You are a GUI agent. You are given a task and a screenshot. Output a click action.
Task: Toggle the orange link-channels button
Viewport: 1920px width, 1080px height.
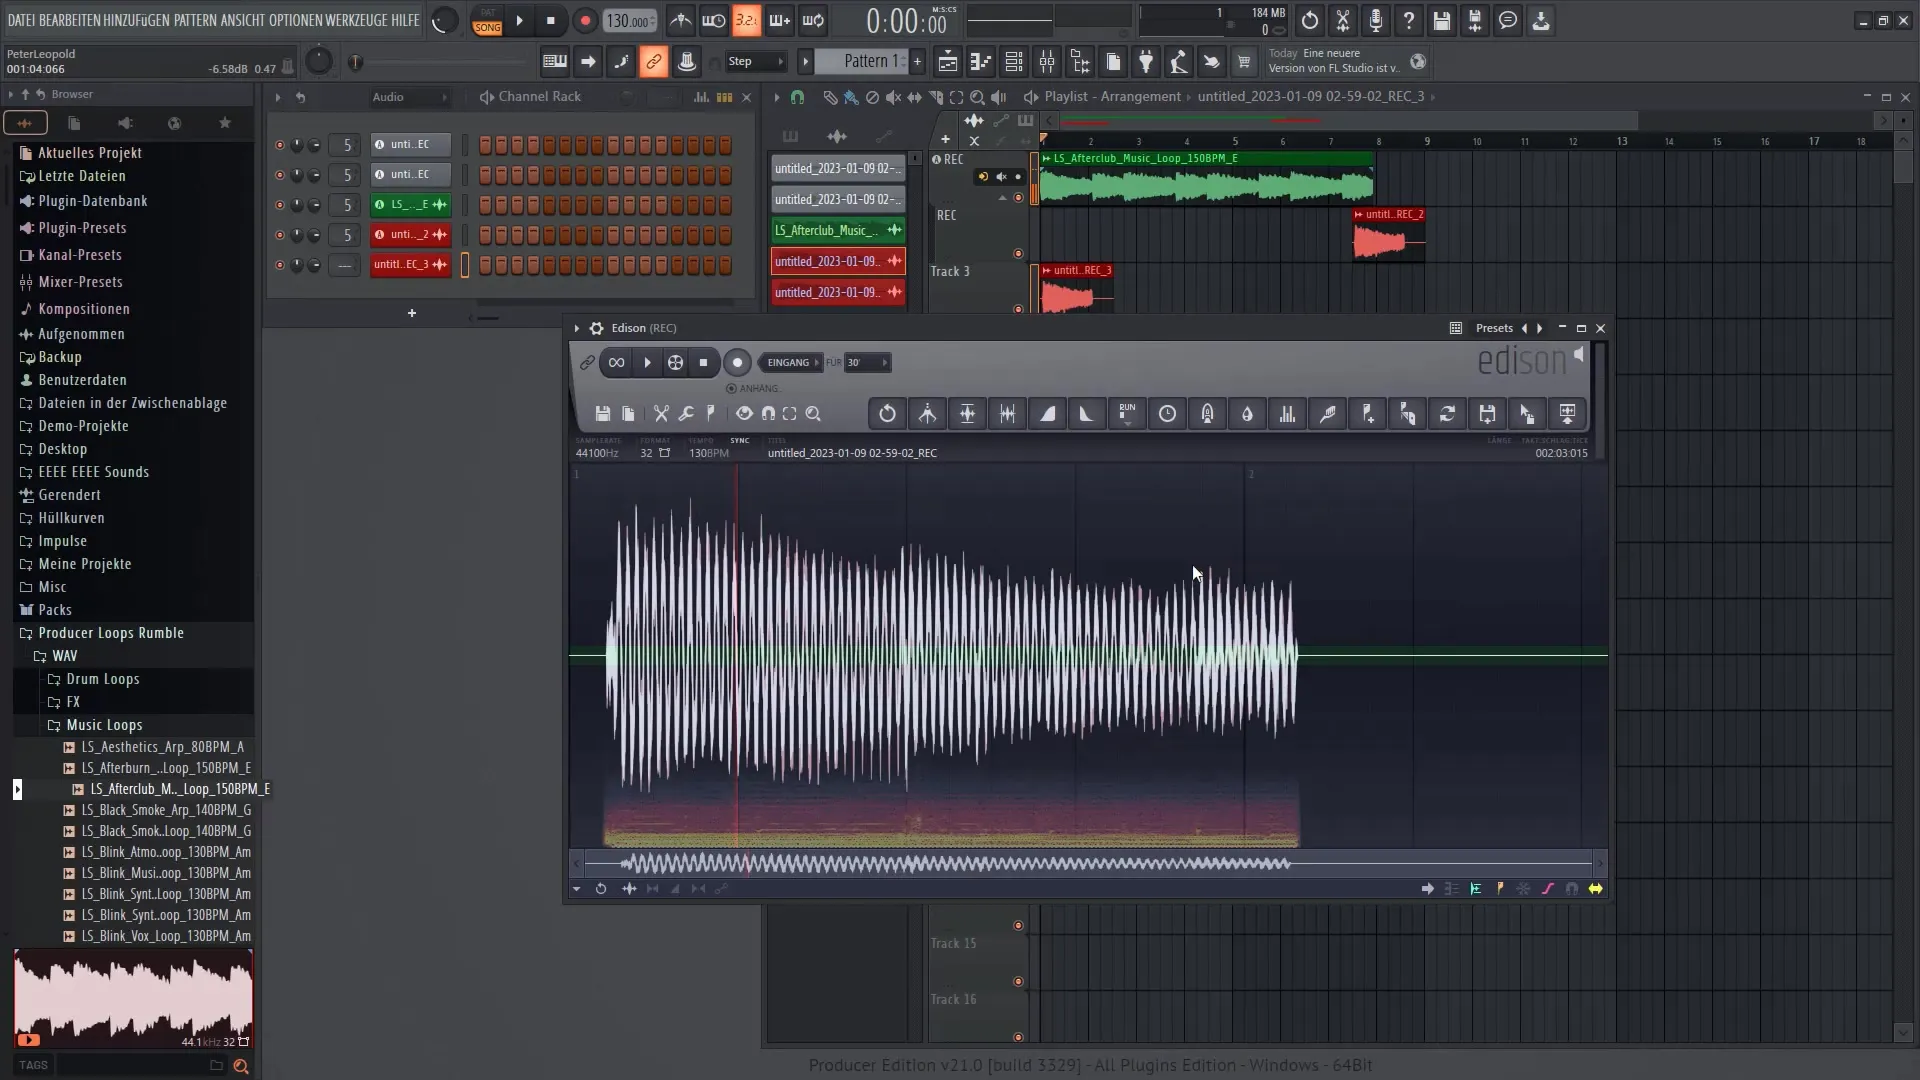pyautogui.click(x=653, y=62)
